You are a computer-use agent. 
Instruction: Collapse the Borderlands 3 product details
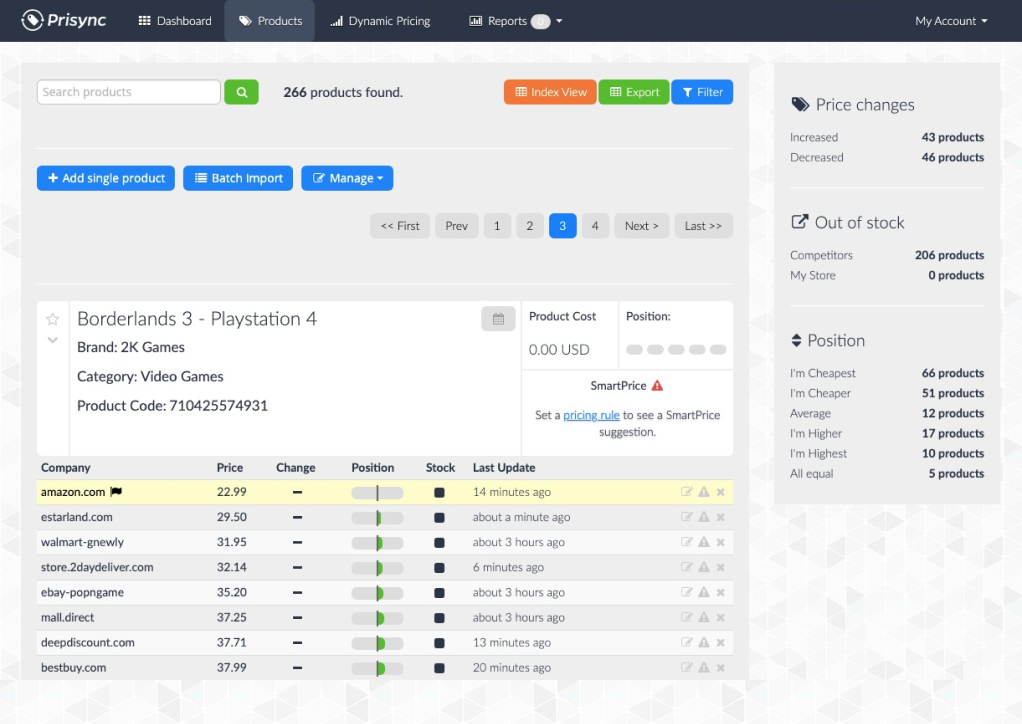pyautogui.click(x=52, y=340)
